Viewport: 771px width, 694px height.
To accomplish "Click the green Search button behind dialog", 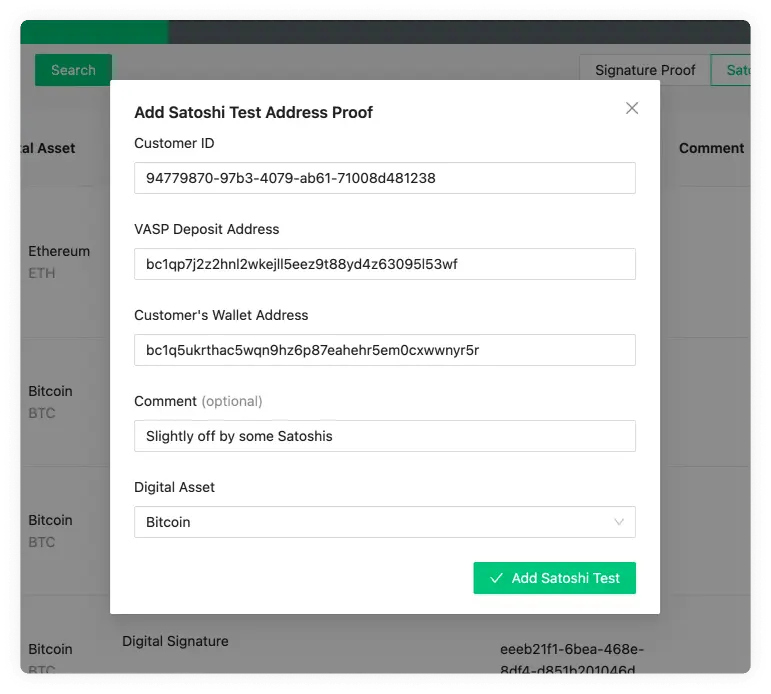I will pyautogui.click(x=73, y=70).
